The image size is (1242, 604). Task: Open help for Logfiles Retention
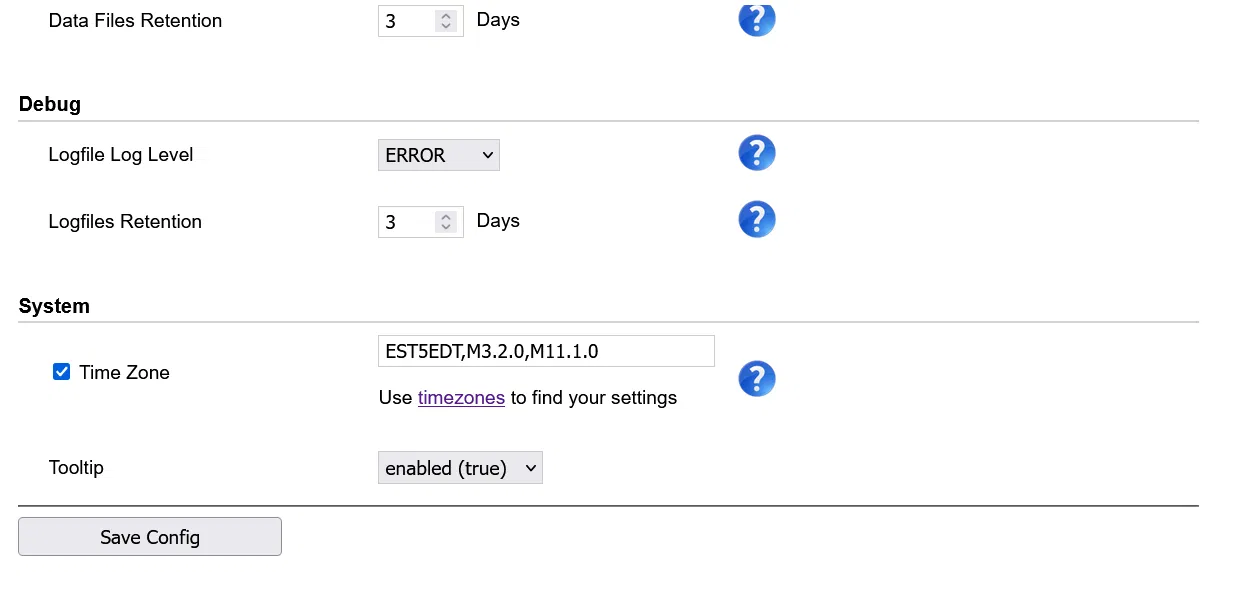pyautogui.click(x=757, y=219)
